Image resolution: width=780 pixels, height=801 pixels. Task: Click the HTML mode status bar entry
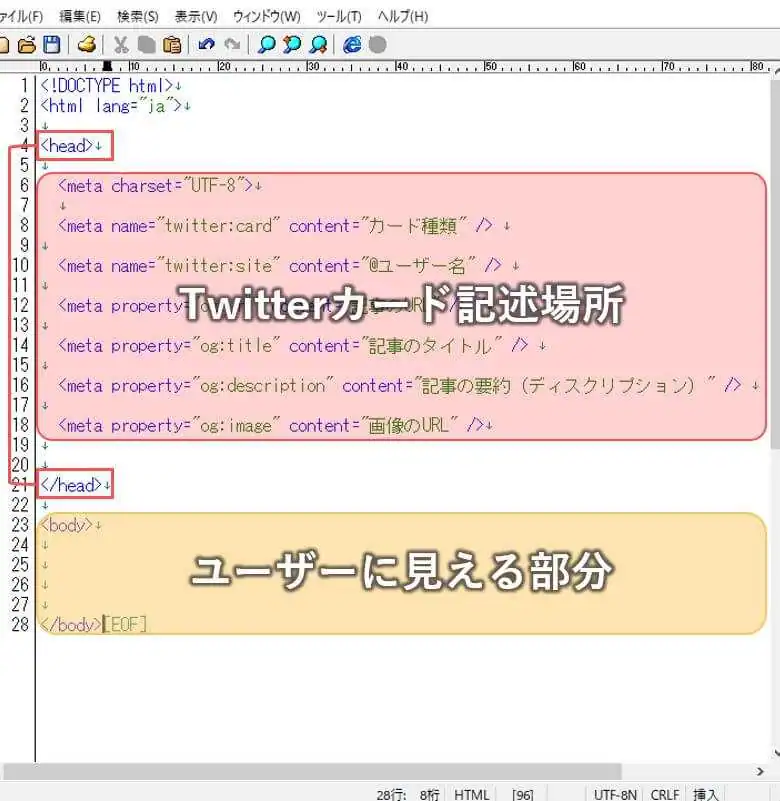click(x=471, y=794)
